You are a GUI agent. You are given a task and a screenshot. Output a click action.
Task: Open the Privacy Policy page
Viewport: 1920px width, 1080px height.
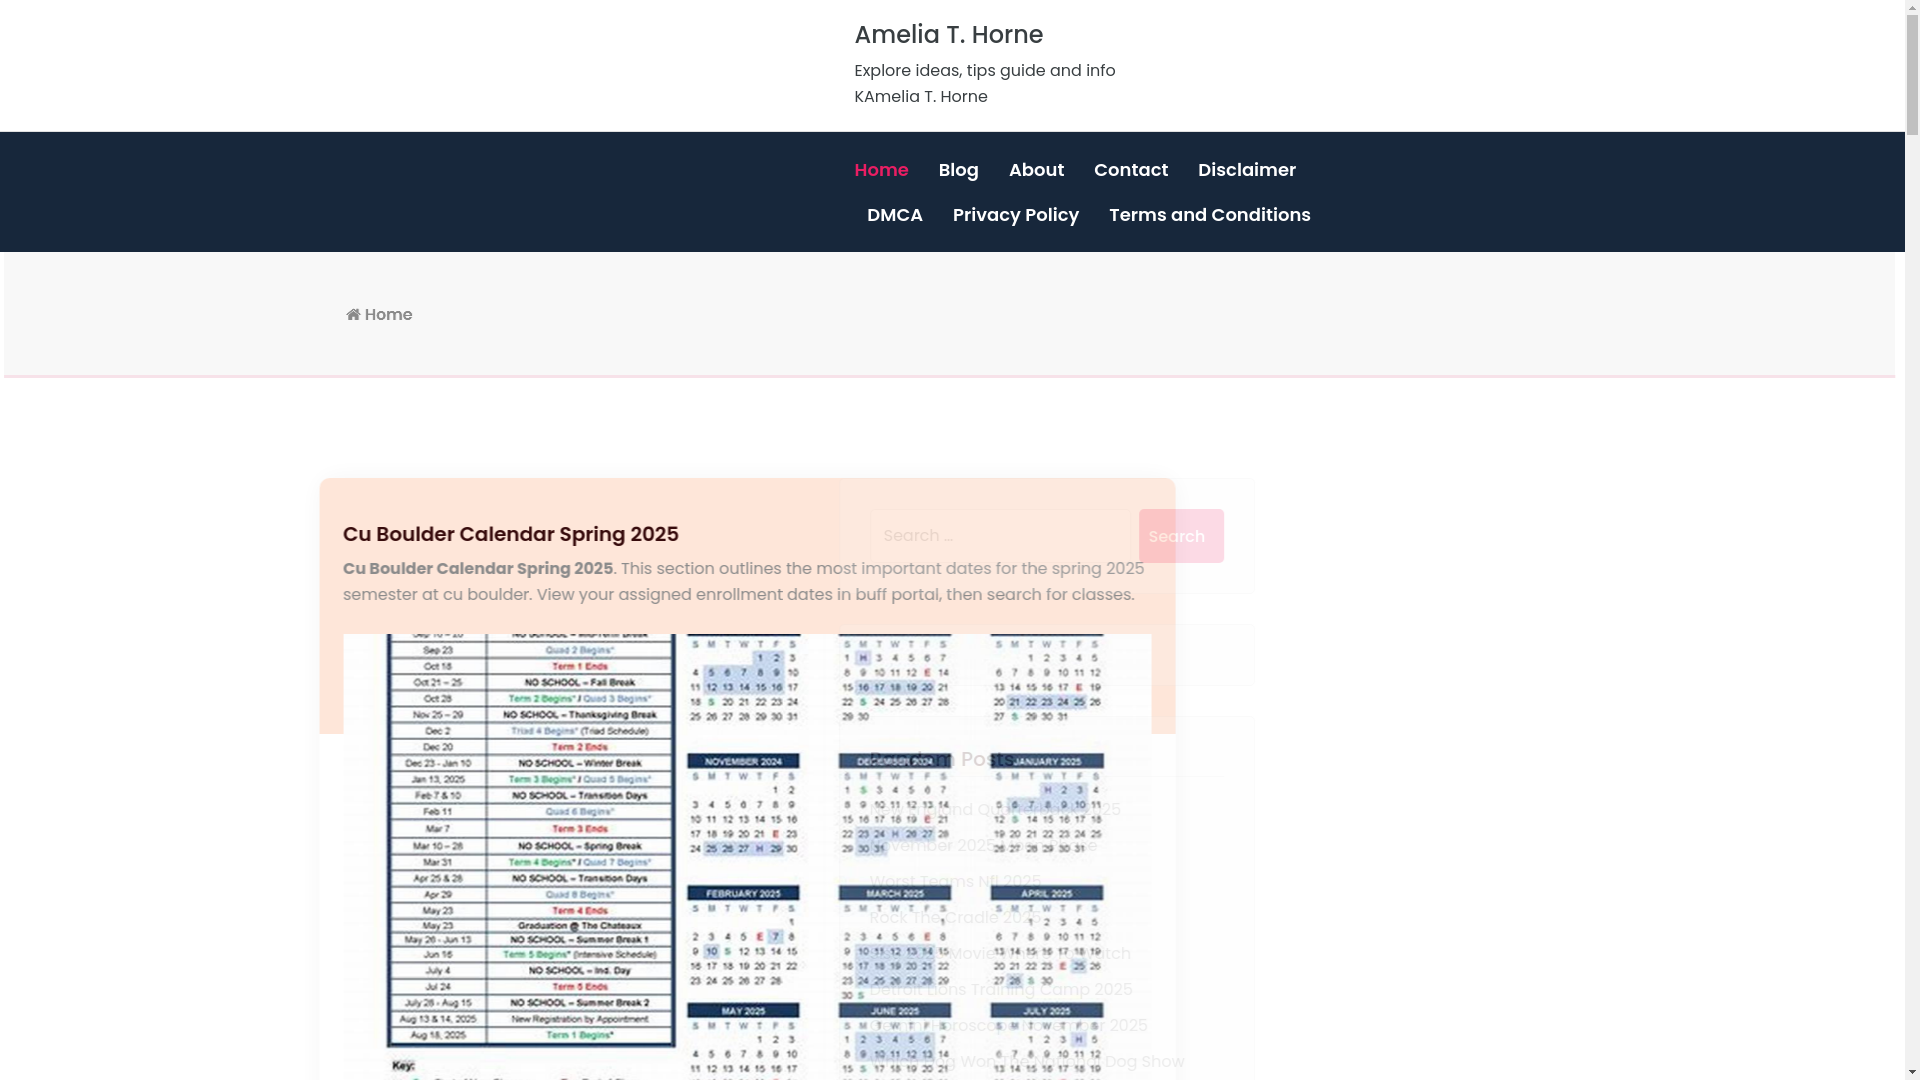click(x=1016, y=215)
